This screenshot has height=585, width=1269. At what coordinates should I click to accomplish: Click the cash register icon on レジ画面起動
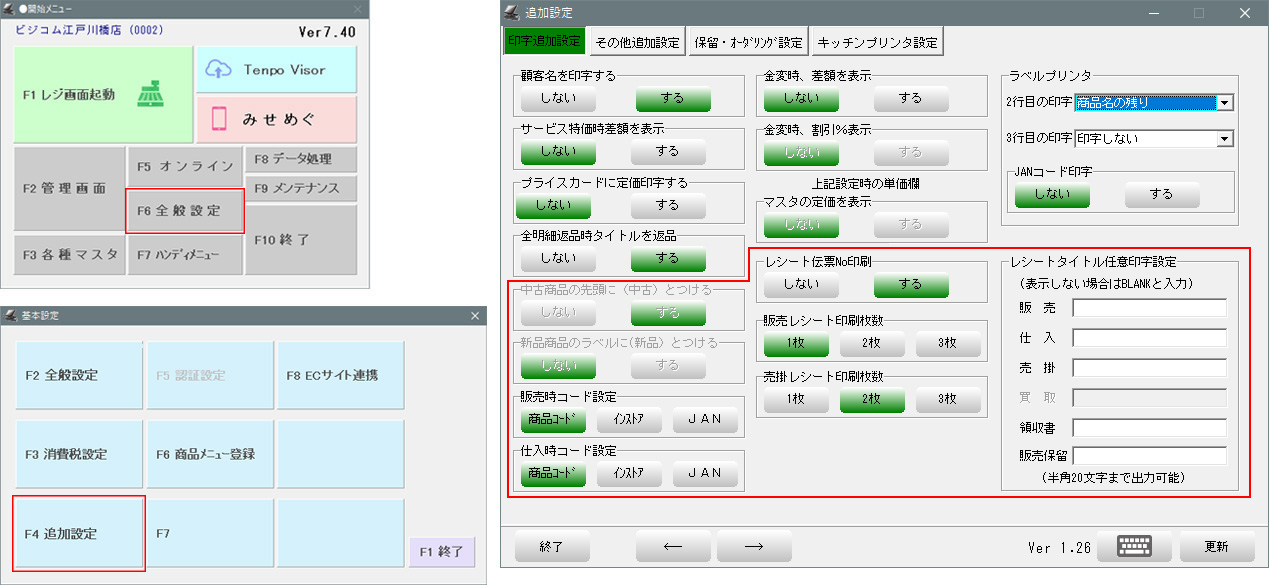coord(150,94)
